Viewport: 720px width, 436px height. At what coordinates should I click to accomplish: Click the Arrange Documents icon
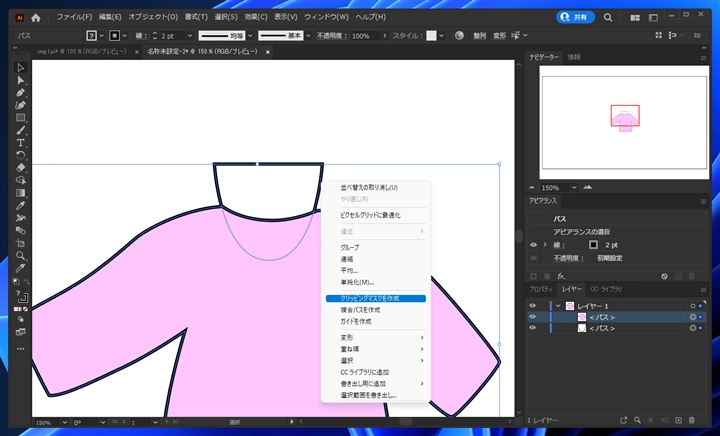coord(635,17)
